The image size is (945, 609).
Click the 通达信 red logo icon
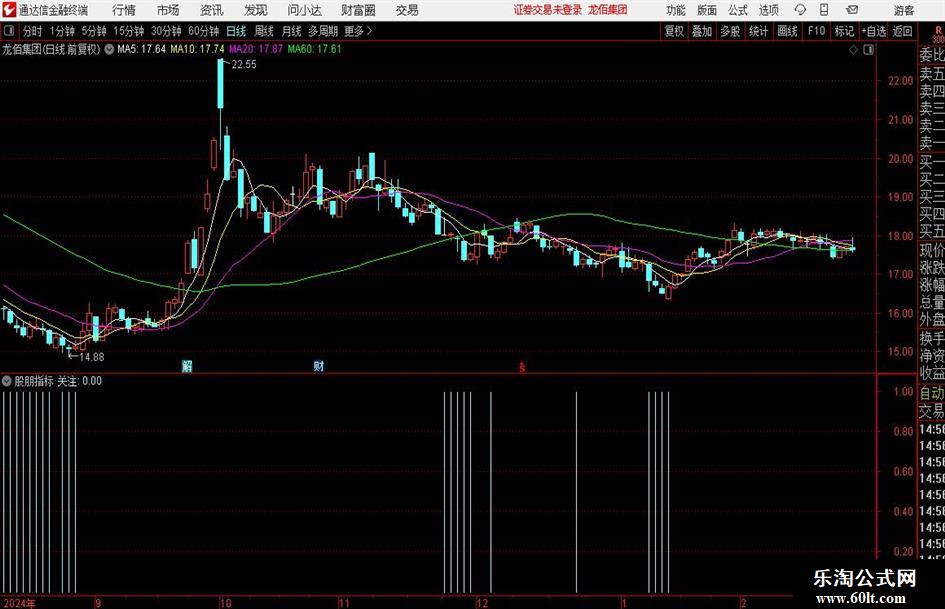click(9, 10)
